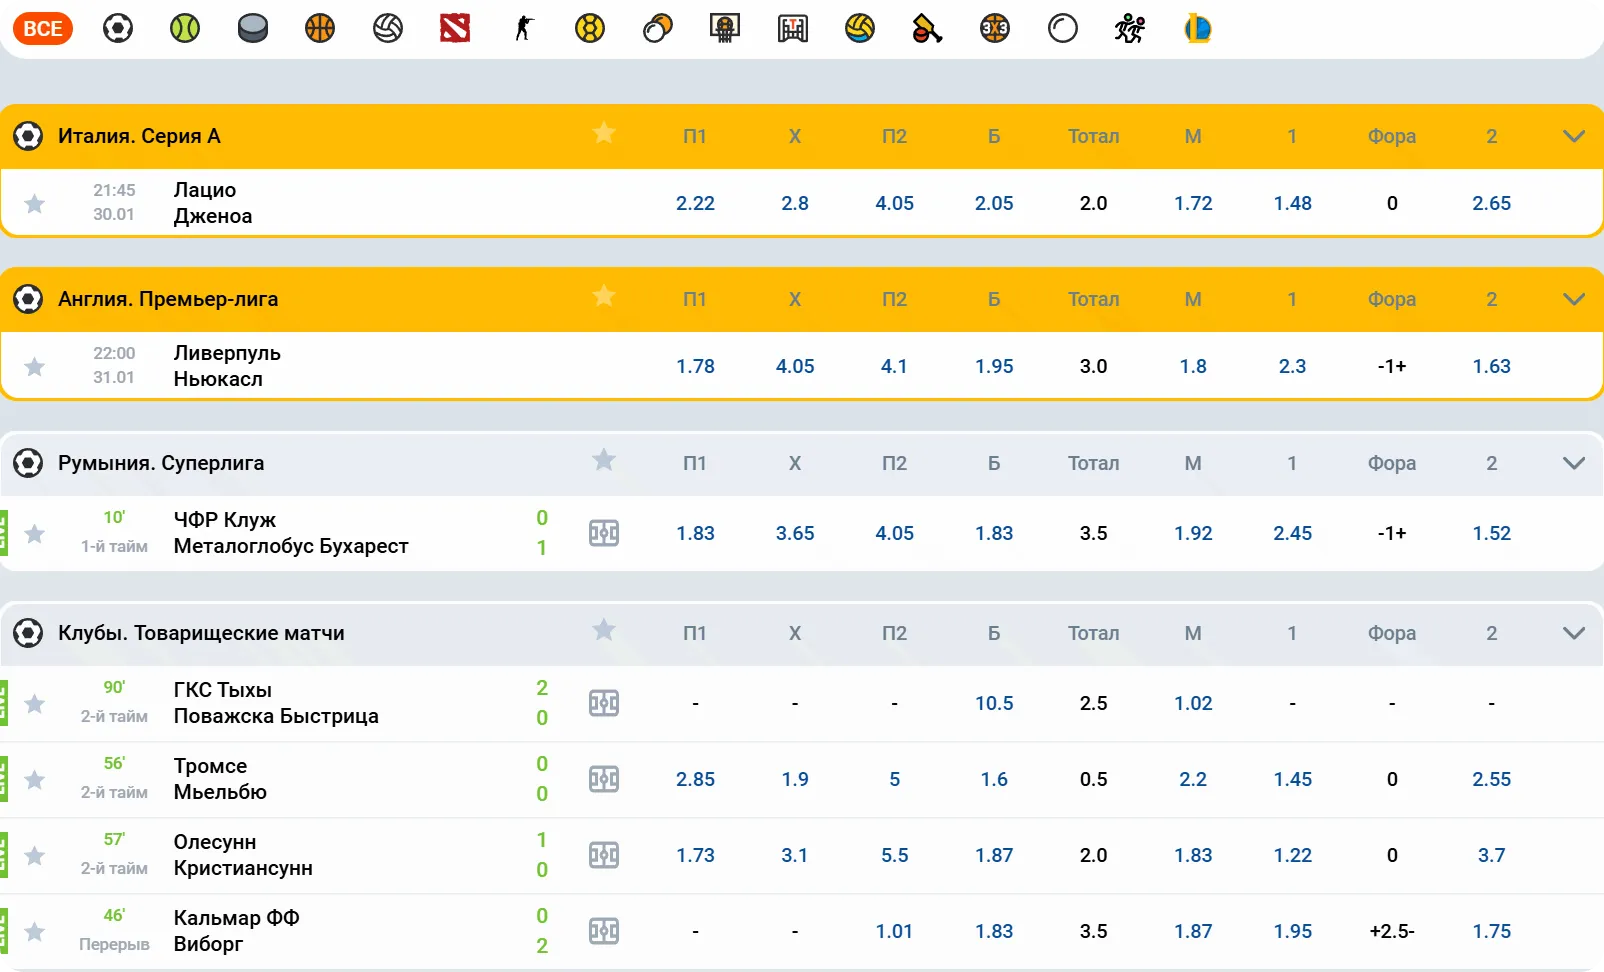Click the 1.78 odds for Ливерпуль win
Screen dimensions: 1604x972
click(x=696, y=366)
